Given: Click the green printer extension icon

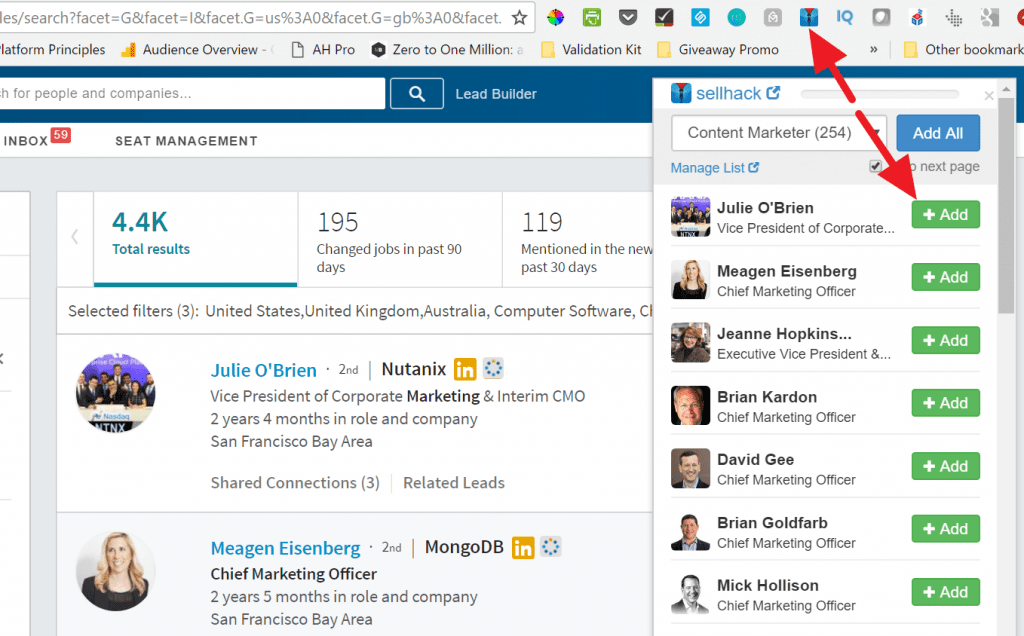Looking at the screenshot, I should 592,17.
